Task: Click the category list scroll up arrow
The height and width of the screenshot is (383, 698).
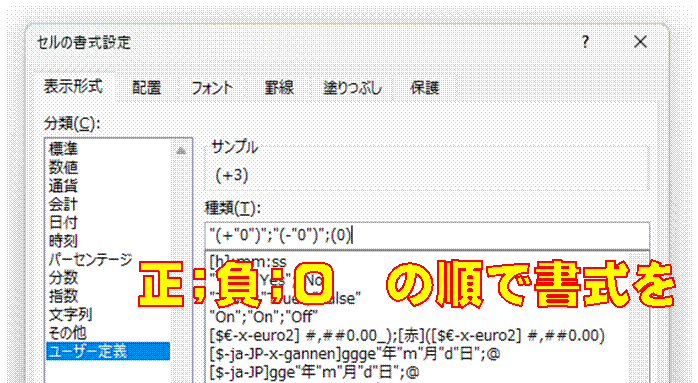Action: 181,151
